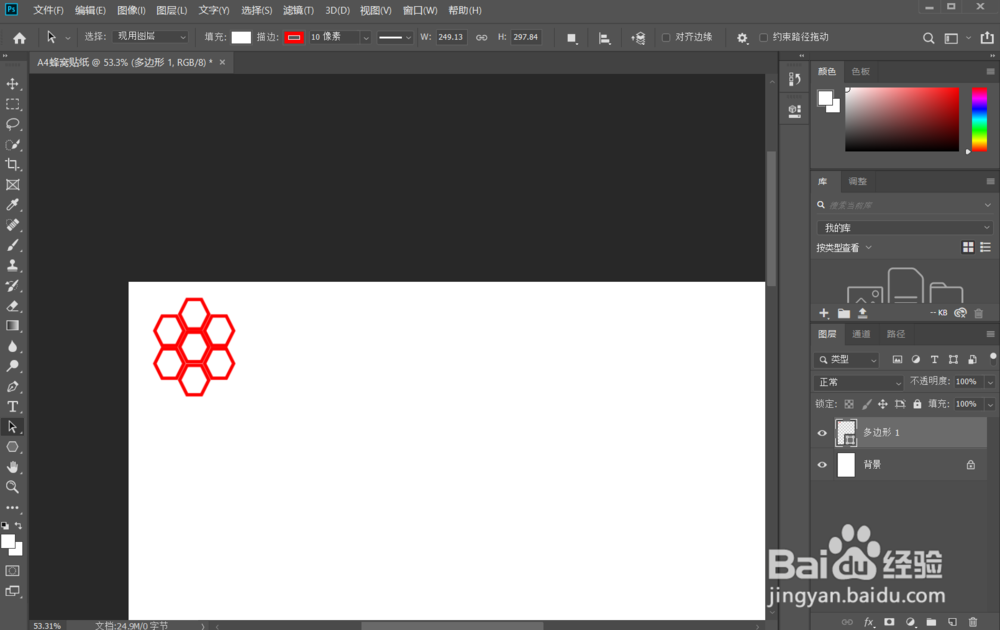The height and width of the screenshot is (630, 1000).
Task: Hide the 背景 layer
Action: pos(822,465)
